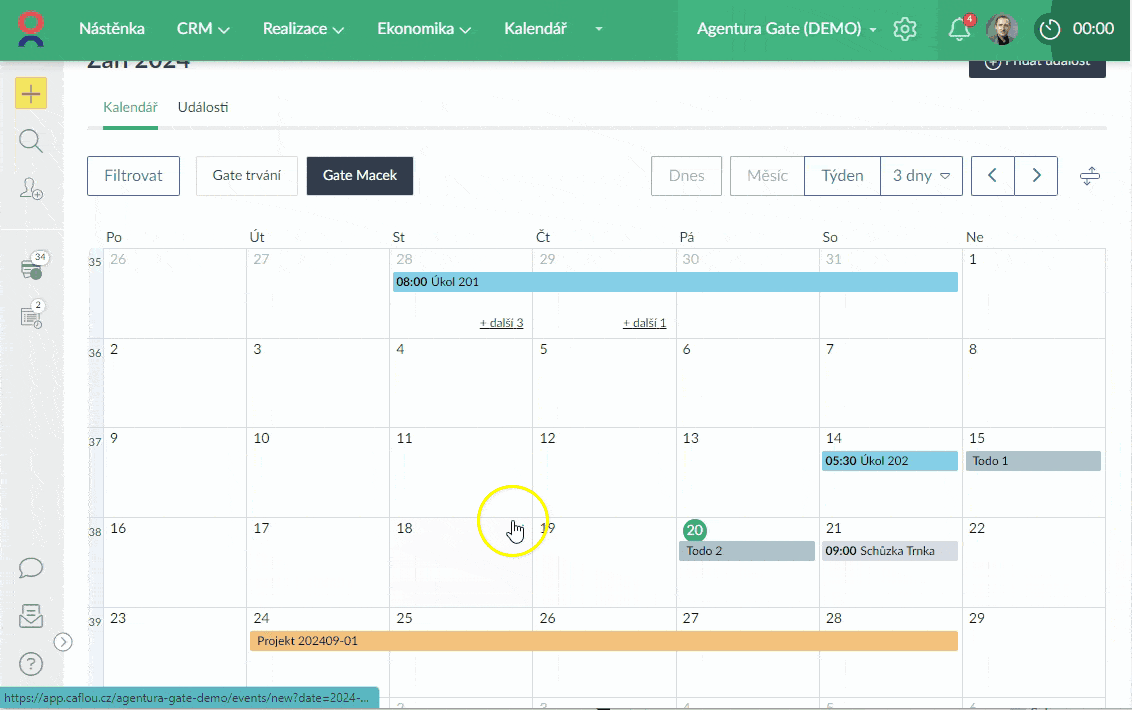Toggle the Gate Macek calendar filter
Viewport: 1132px width, 710px height.
click(x=360, y=175)
